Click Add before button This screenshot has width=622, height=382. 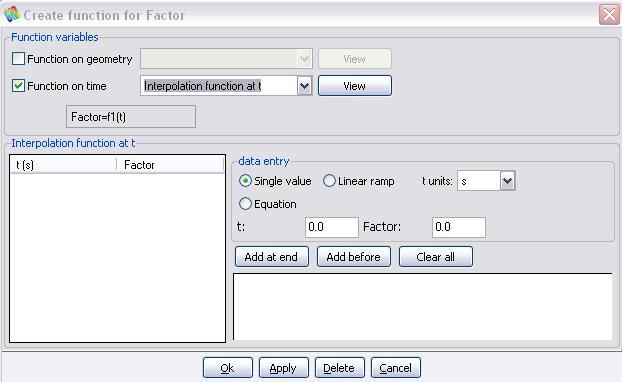(x=354, y=257)
